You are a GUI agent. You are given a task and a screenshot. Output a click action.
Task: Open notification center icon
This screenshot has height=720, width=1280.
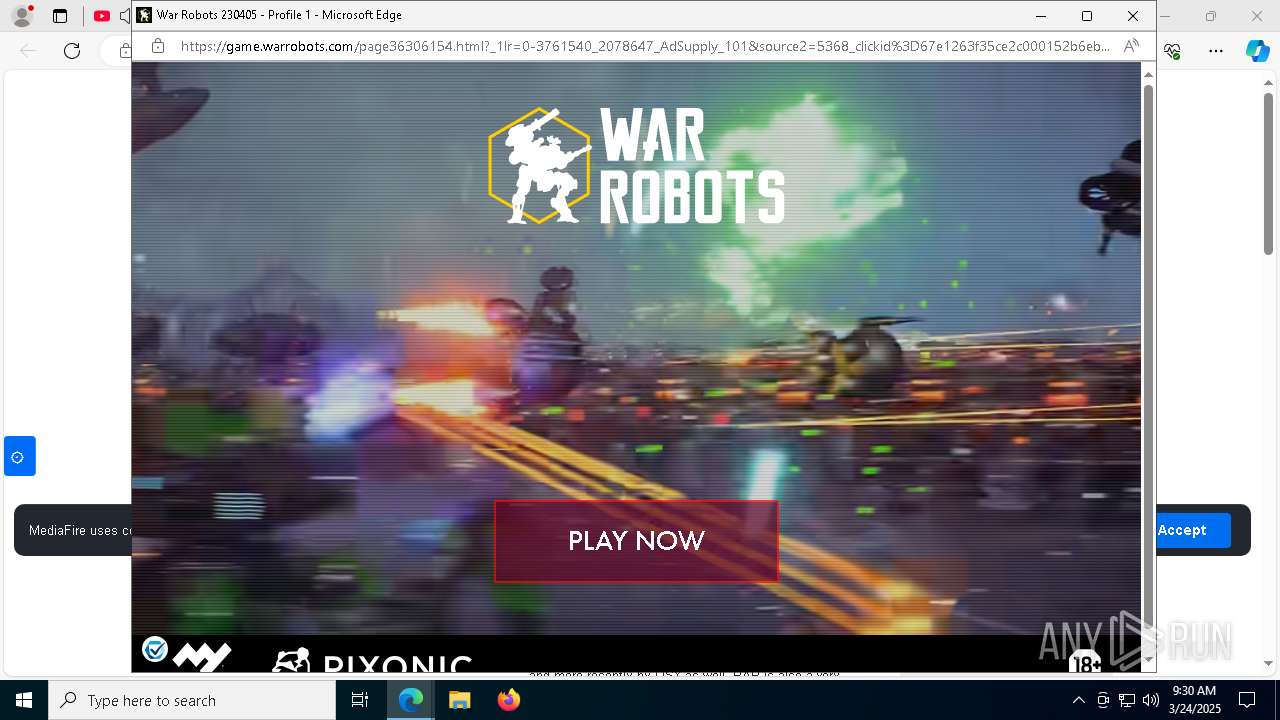pos(1247,700)
